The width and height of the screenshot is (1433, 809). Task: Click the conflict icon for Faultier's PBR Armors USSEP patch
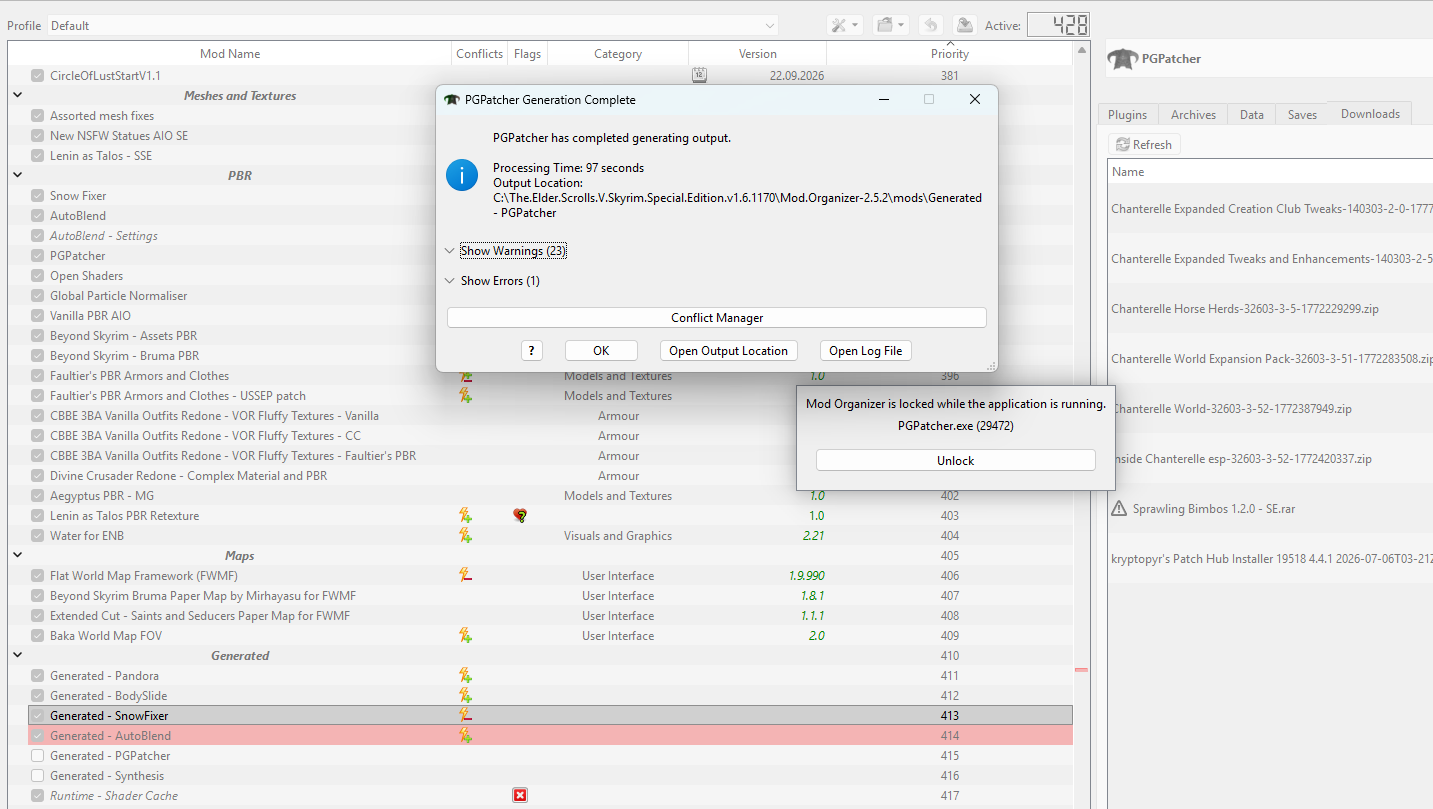465,396
